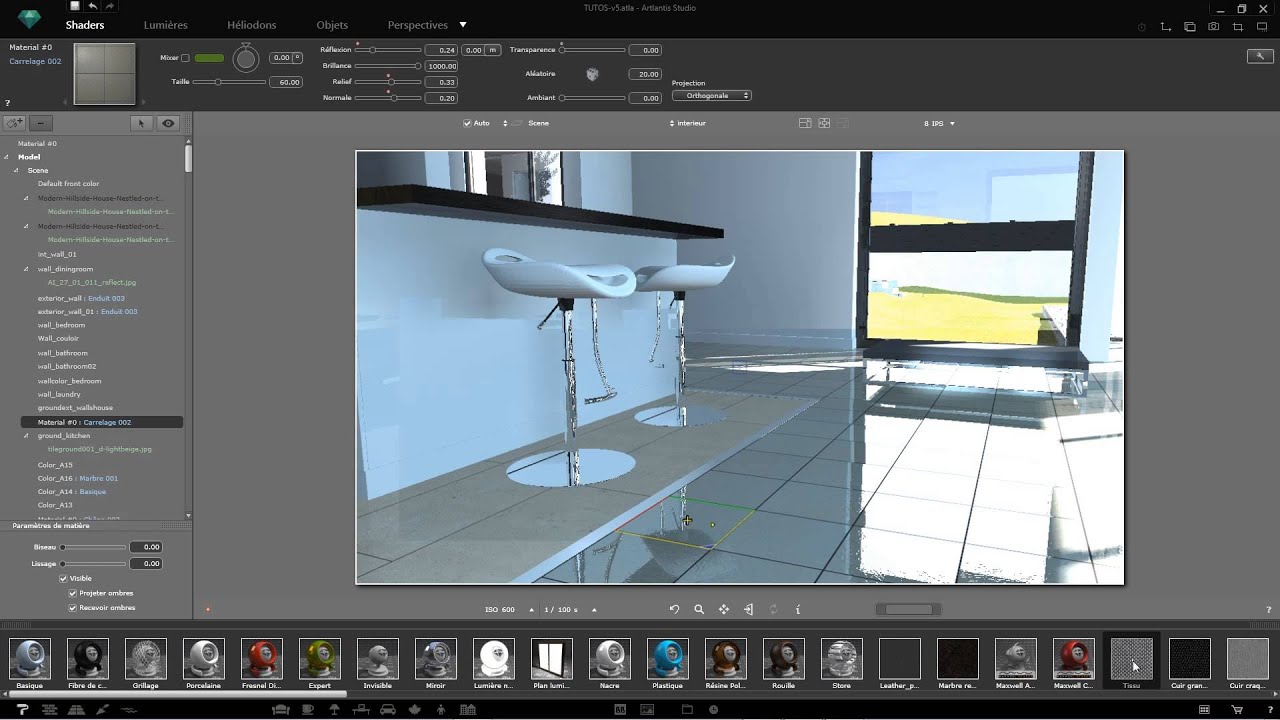Uncheck Projeter ombres checkbox
The image size is (1280, 720).
click(72, 593)
